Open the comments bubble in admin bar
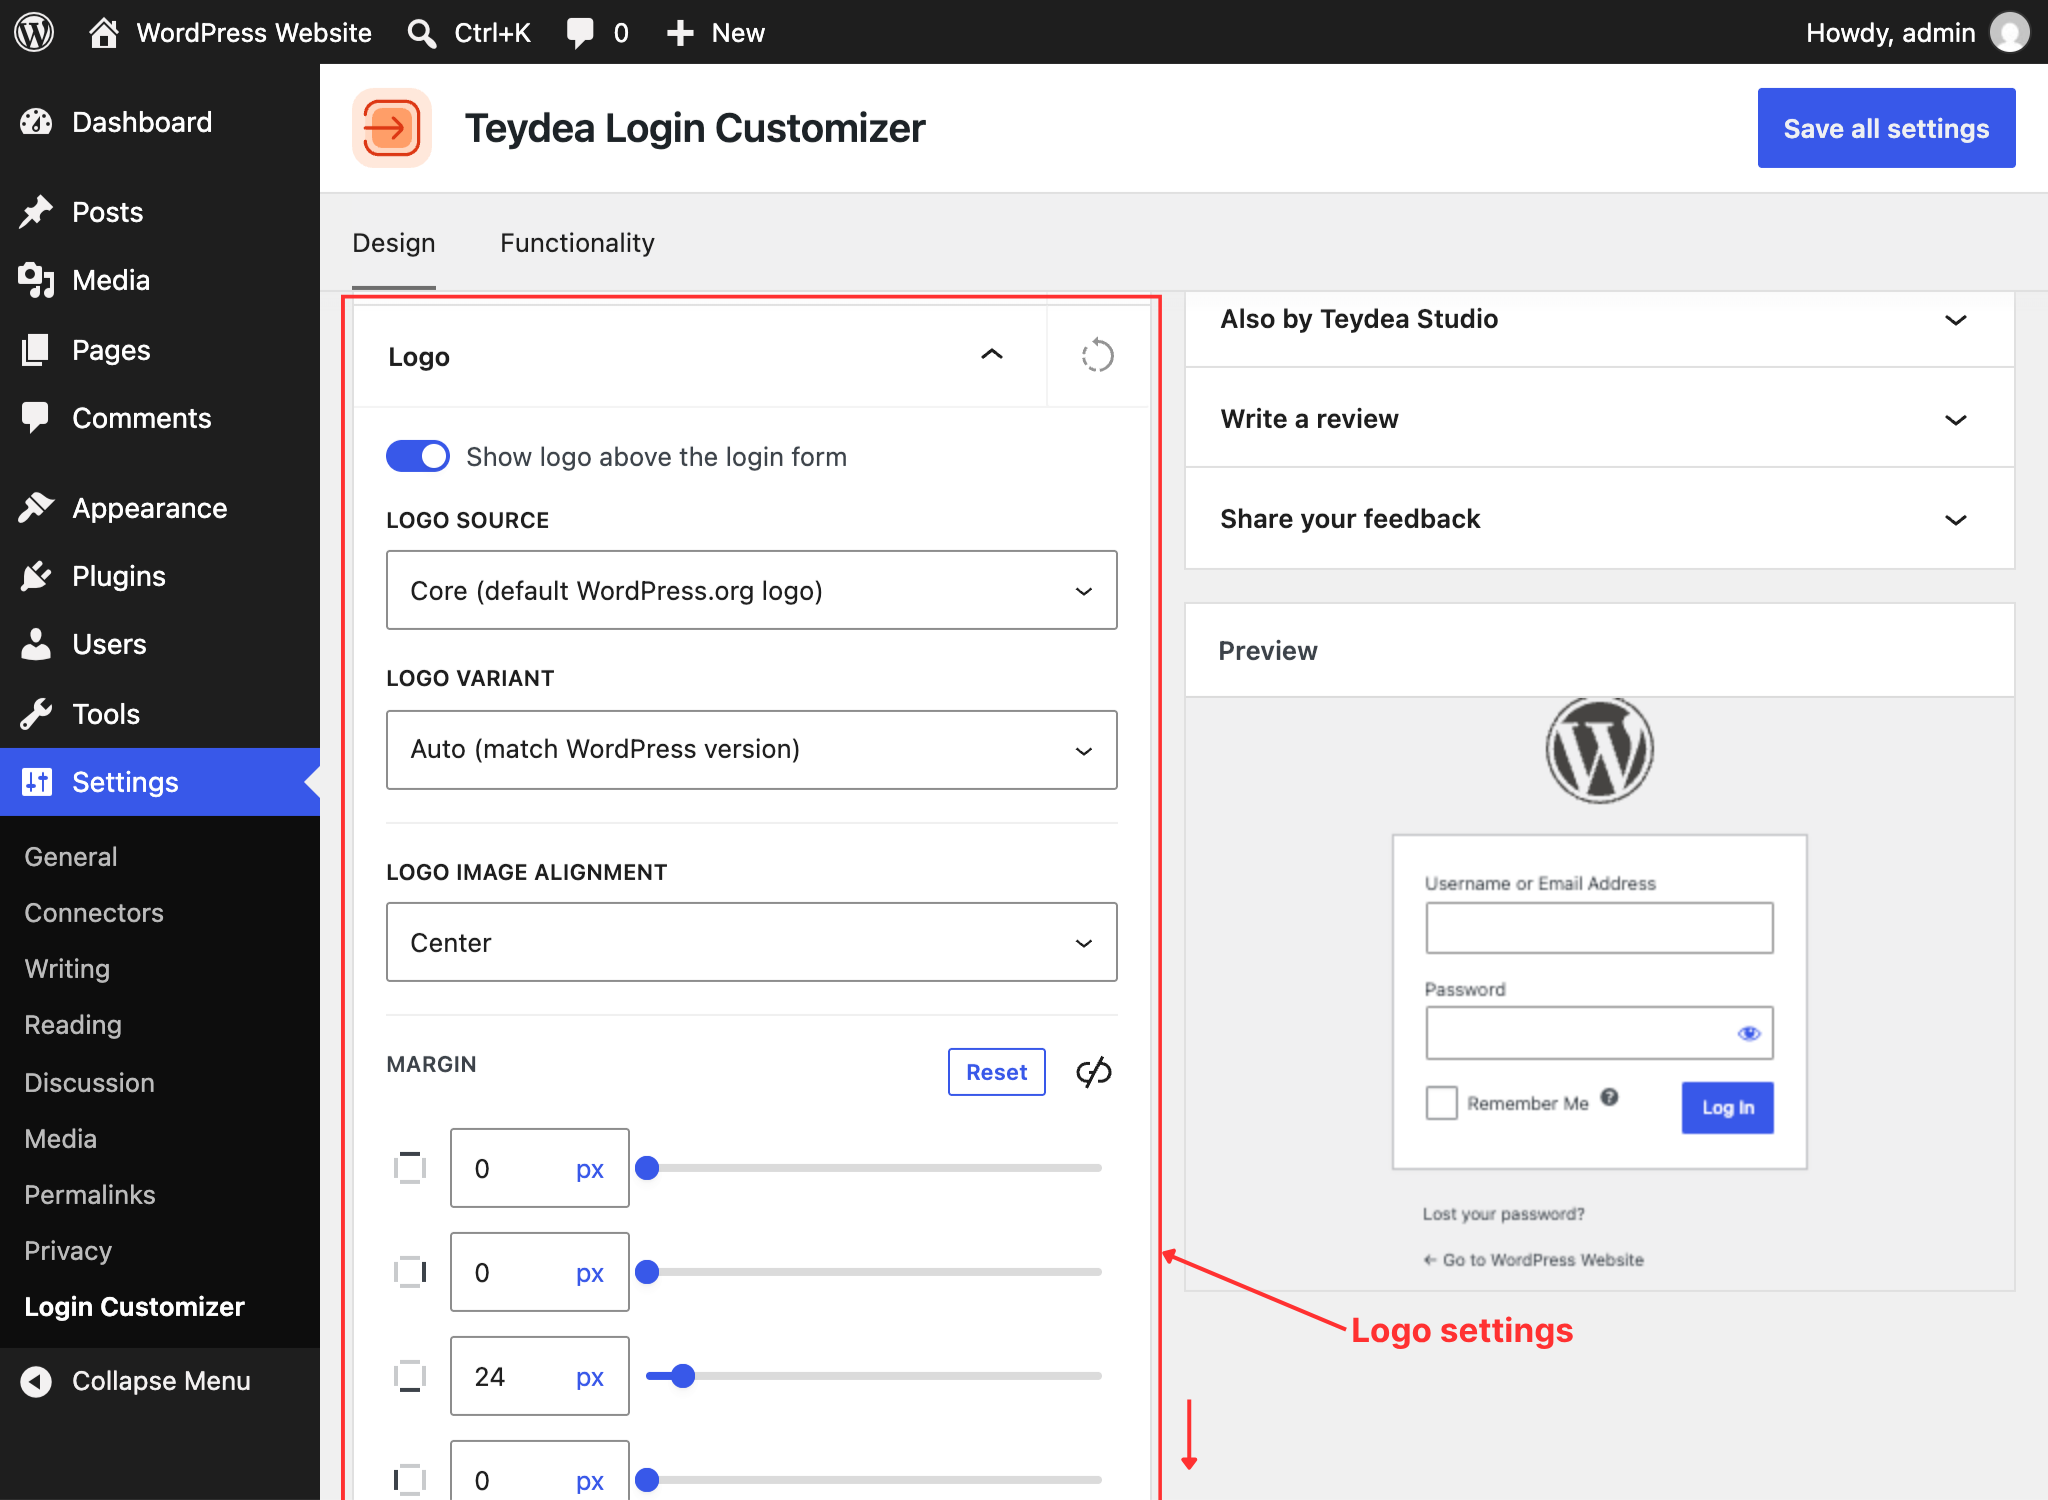 (580, 32)
